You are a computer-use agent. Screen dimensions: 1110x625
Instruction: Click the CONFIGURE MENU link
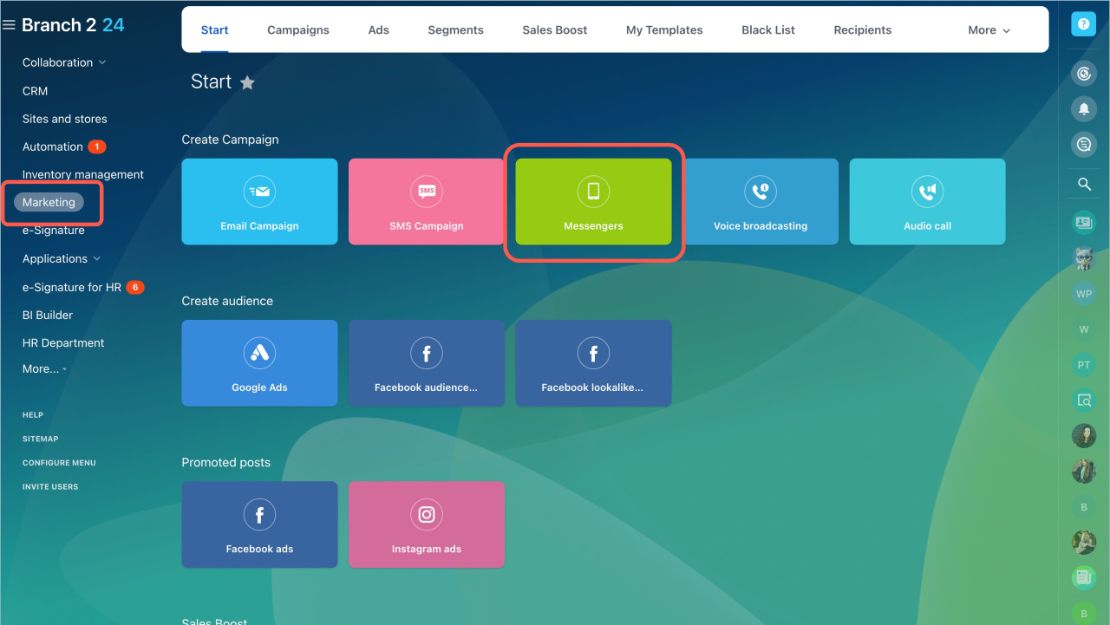[x=59, y=463]
